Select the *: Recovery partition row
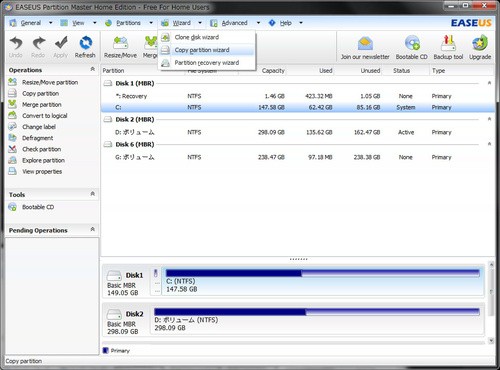The image size is (500, 370). coord(298,96)
